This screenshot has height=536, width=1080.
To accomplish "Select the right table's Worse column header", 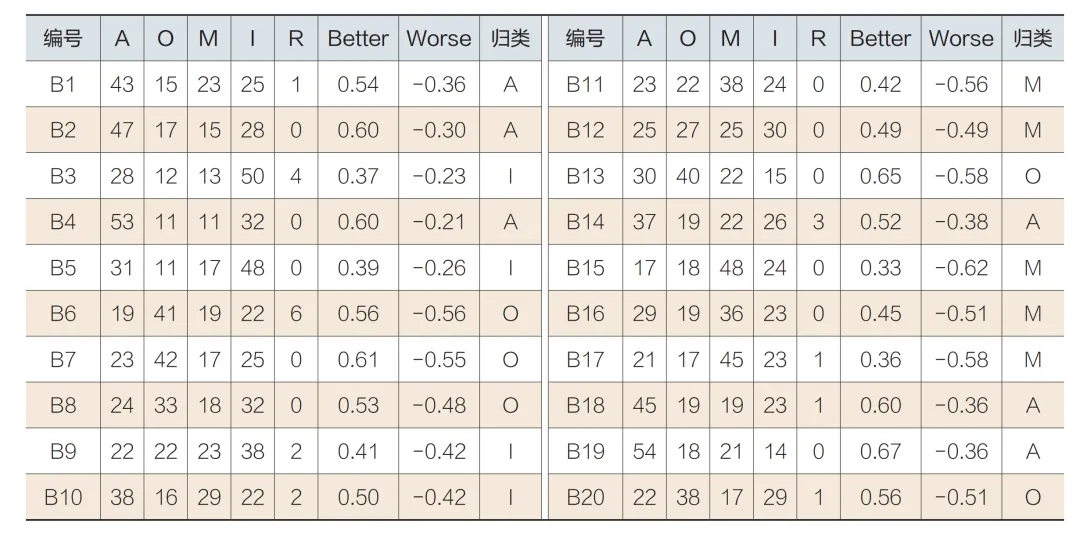I will (x=961, y=39).
